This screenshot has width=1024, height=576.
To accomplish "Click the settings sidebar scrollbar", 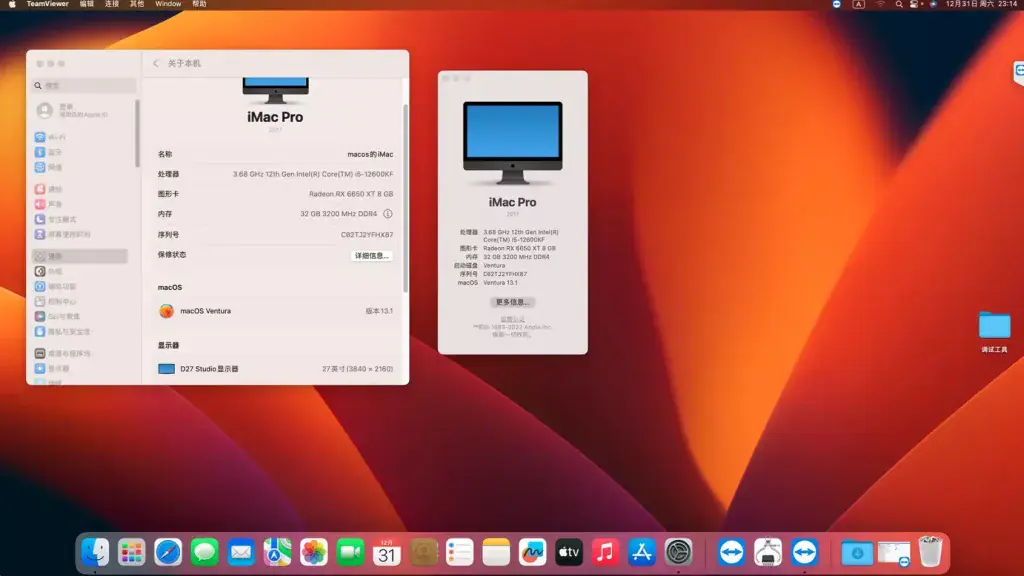I will [x=137, y=133].
